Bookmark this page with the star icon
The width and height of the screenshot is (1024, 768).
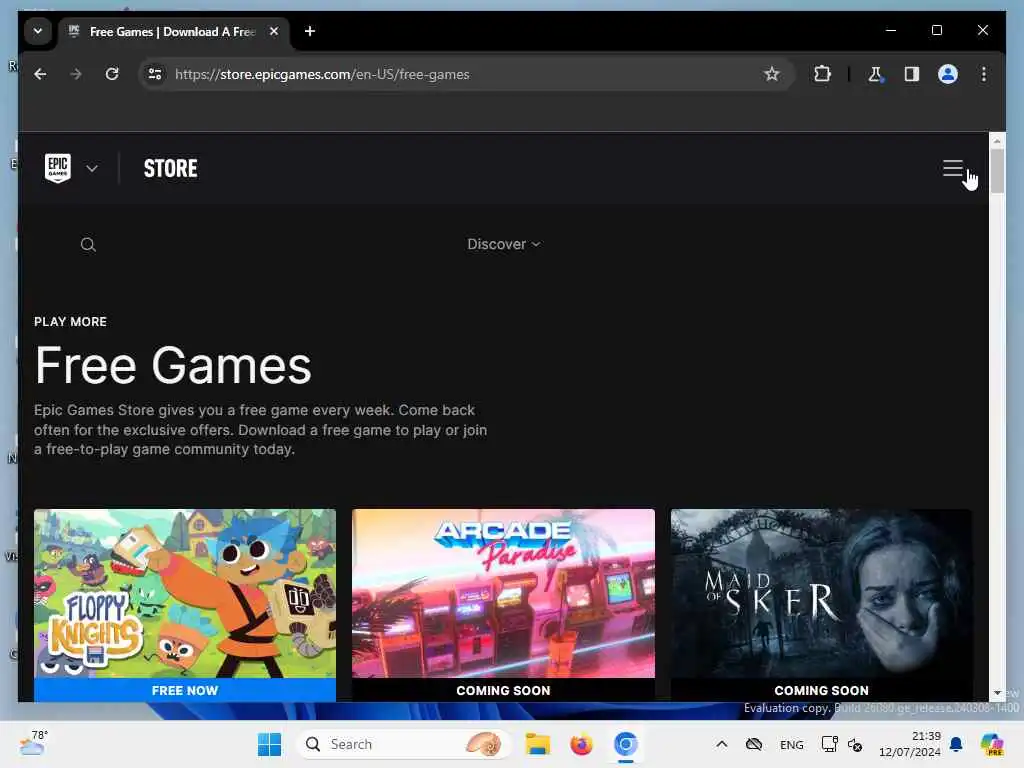(x=771, y=74)
